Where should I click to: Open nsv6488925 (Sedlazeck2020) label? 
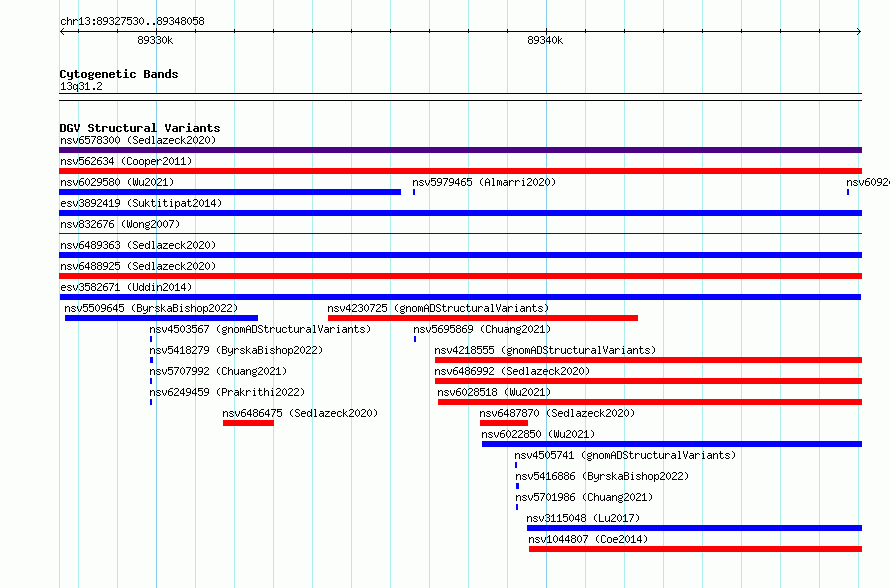click(x=138, y=266)
